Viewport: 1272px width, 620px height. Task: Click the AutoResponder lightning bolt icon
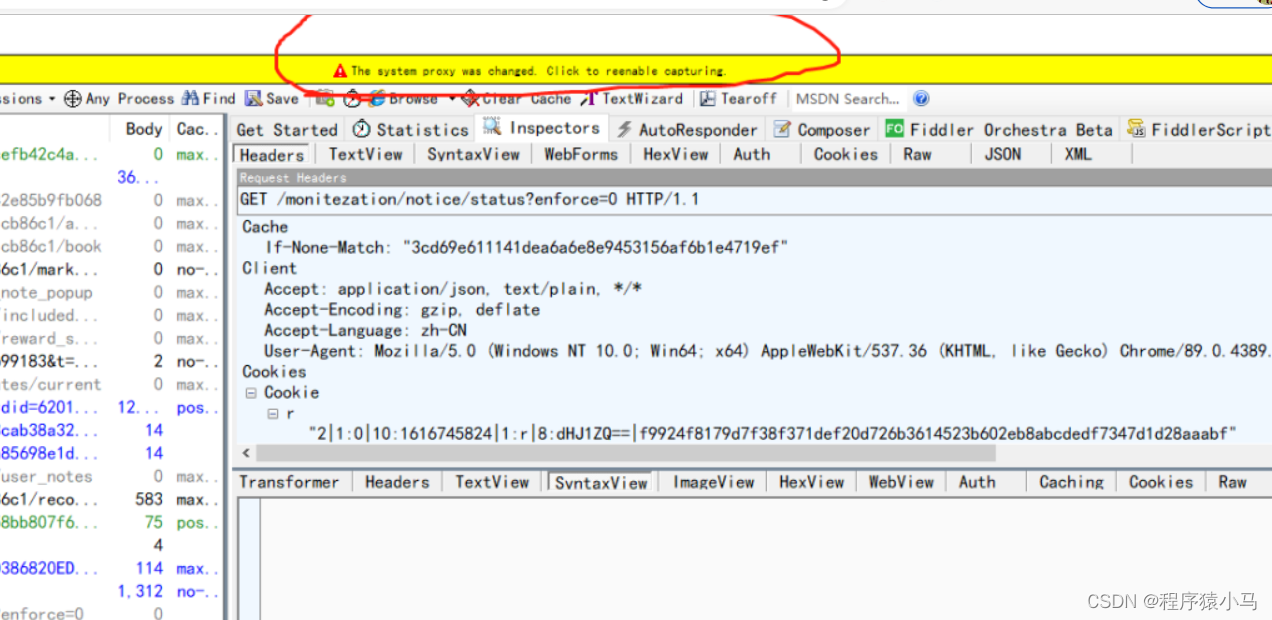pos(624,129)
